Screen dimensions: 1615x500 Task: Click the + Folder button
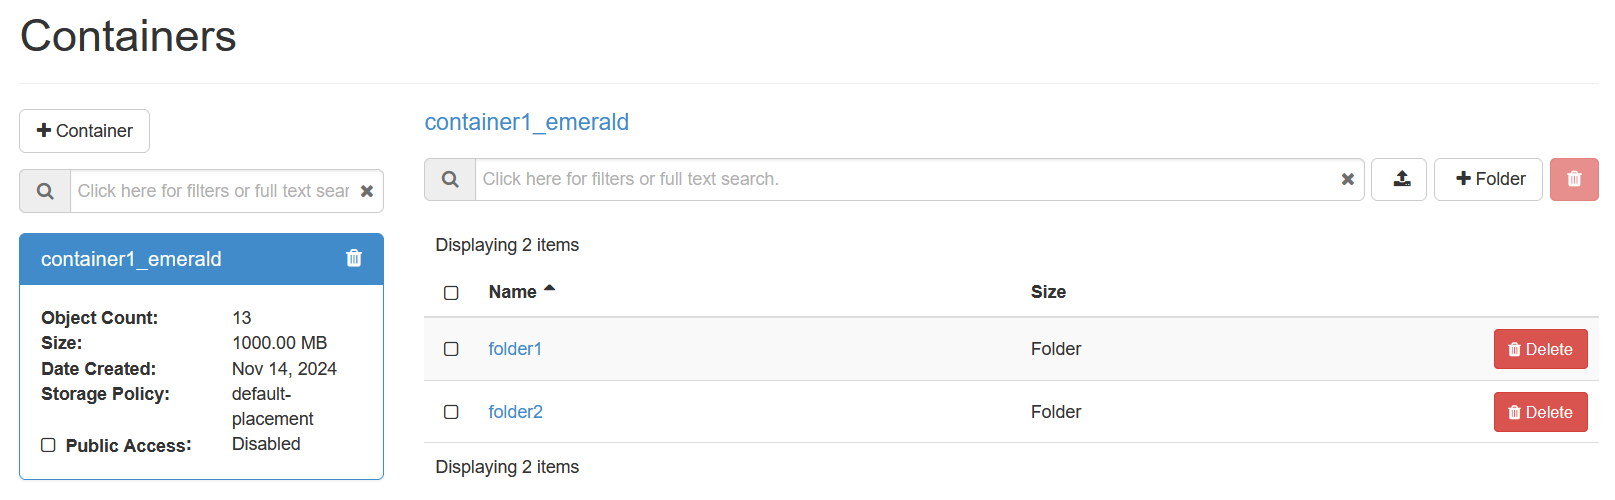pyautogui.click(x=1488, y=179)
